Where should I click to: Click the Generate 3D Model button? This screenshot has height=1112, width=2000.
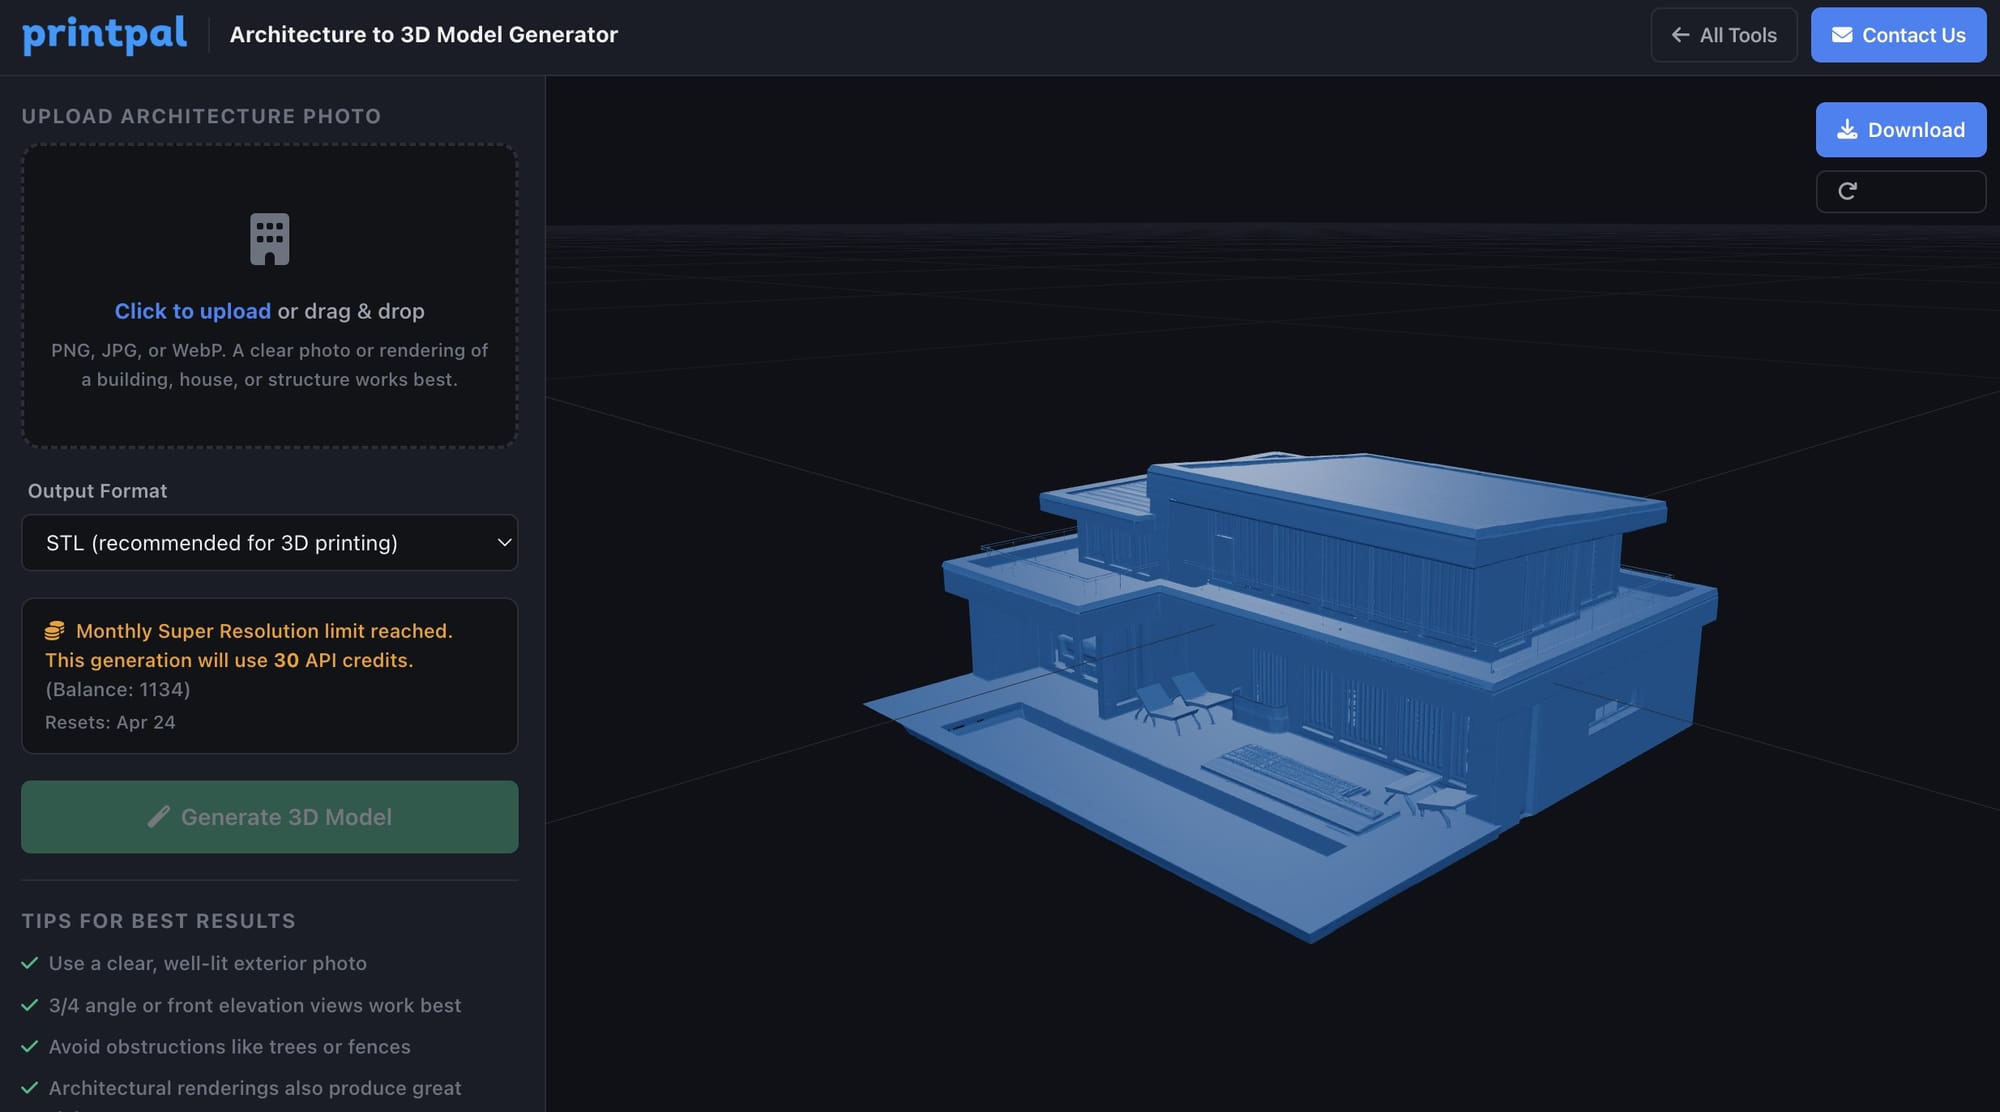pyautogui.click(x=269, y=817)
